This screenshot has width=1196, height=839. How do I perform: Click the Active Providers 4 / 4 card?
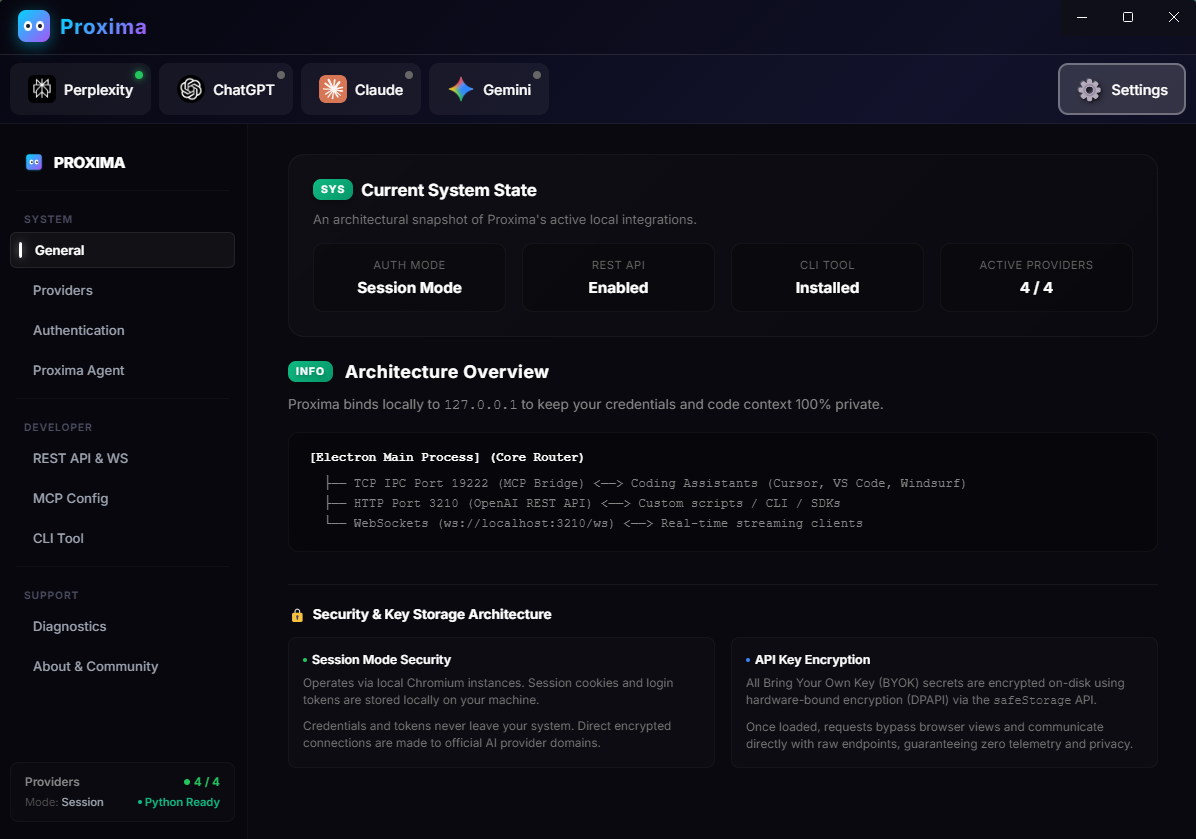[x=1037, y=277]
